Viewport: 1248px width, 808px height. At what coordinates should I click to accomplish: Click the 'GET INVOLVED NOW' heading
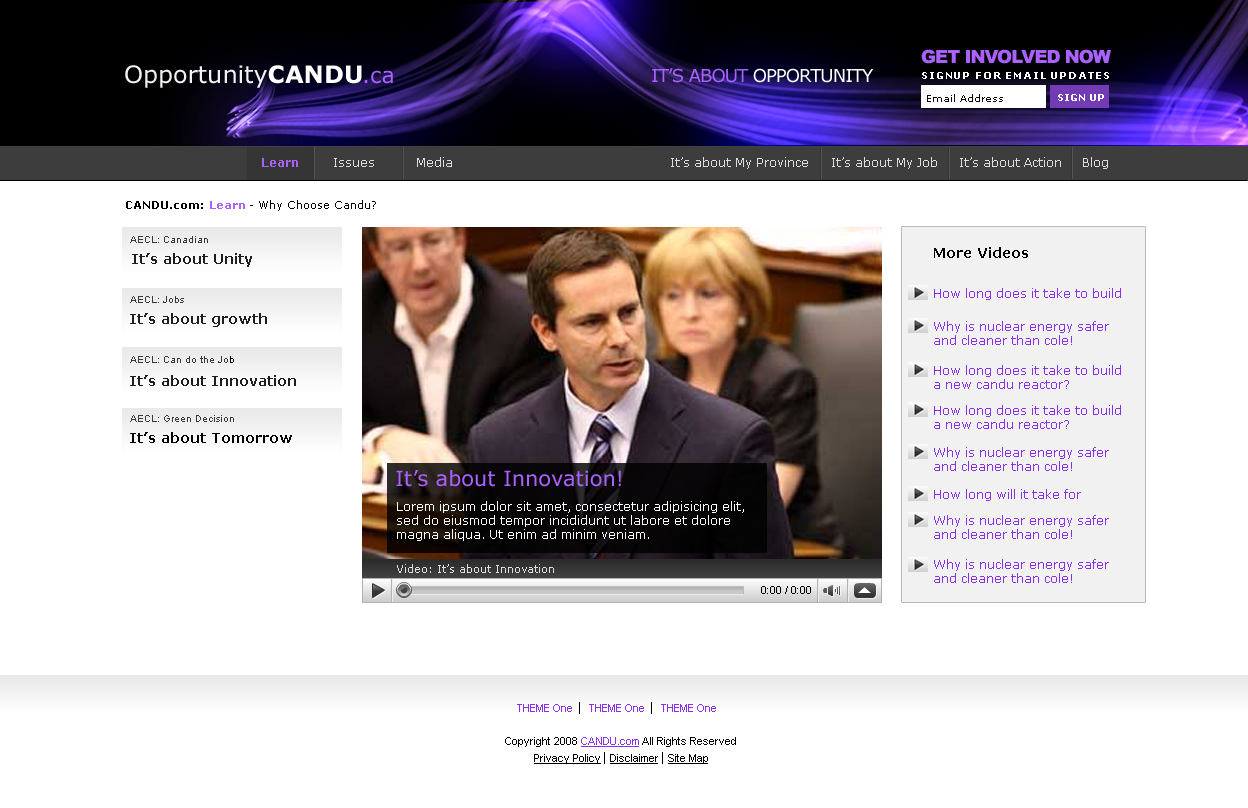click(x=1016, y=57)
